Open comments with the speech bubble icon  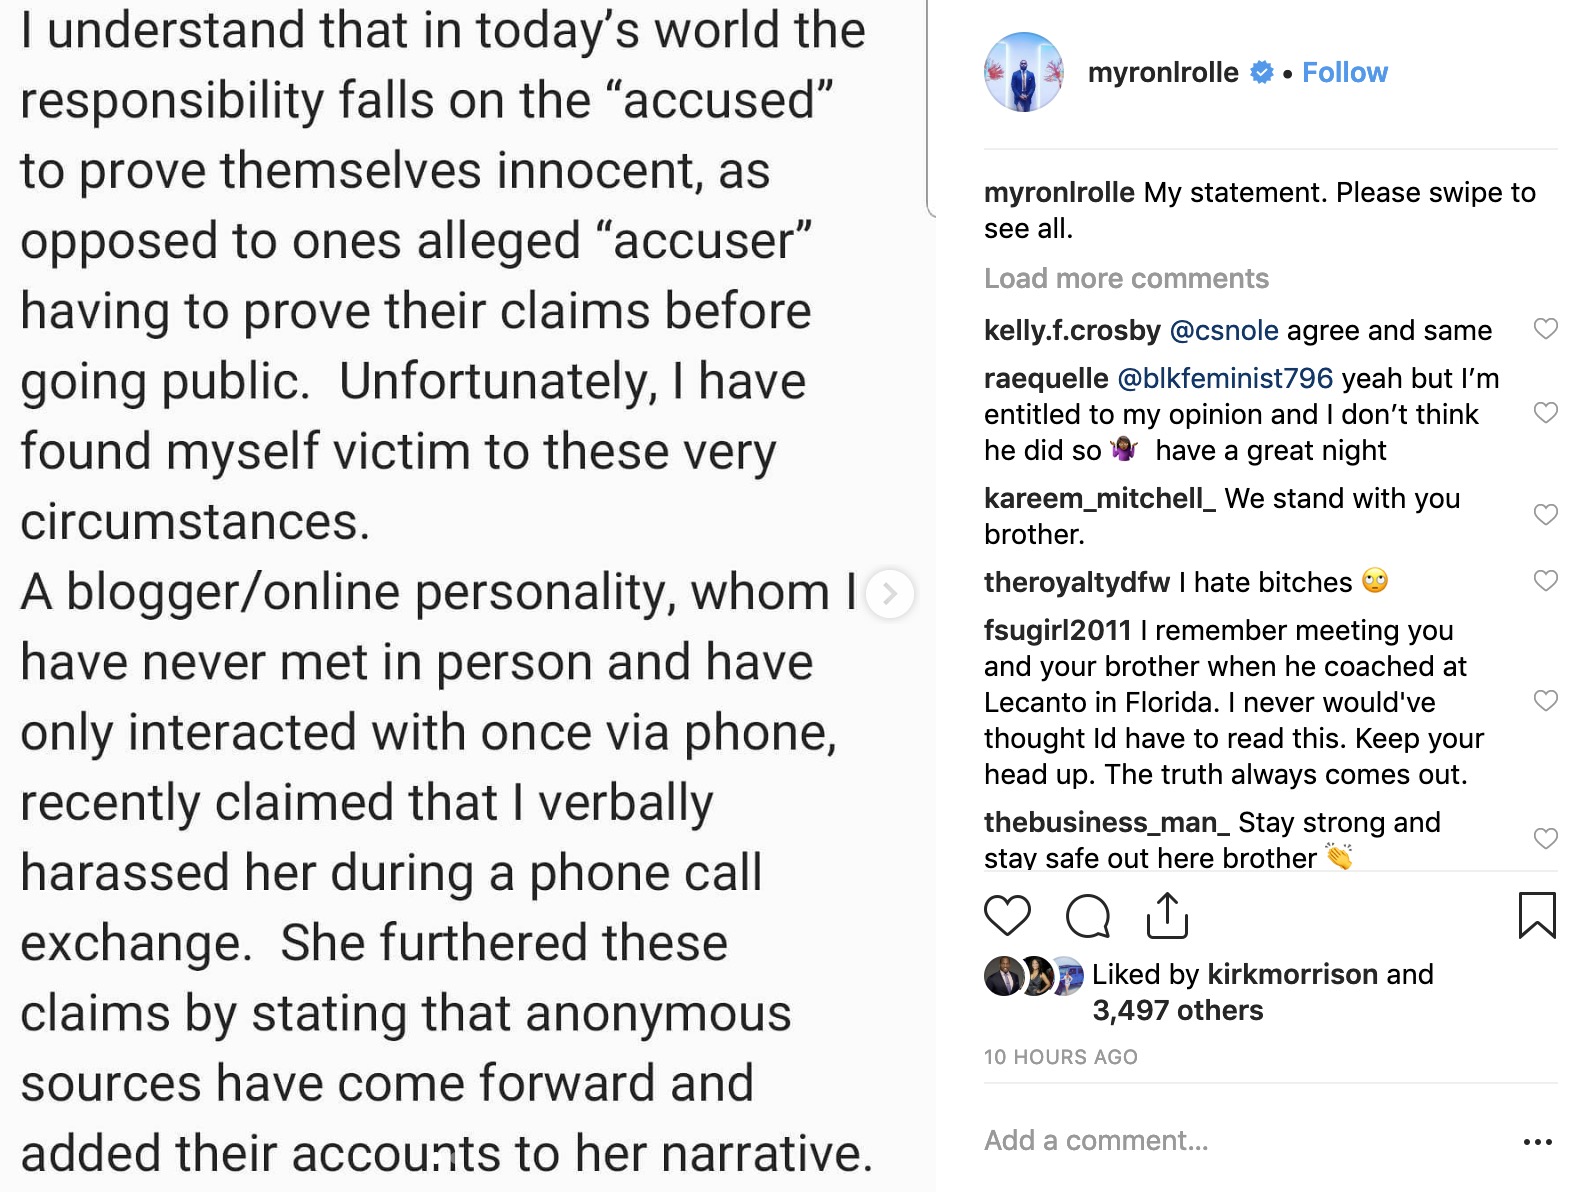[1087, 915]
